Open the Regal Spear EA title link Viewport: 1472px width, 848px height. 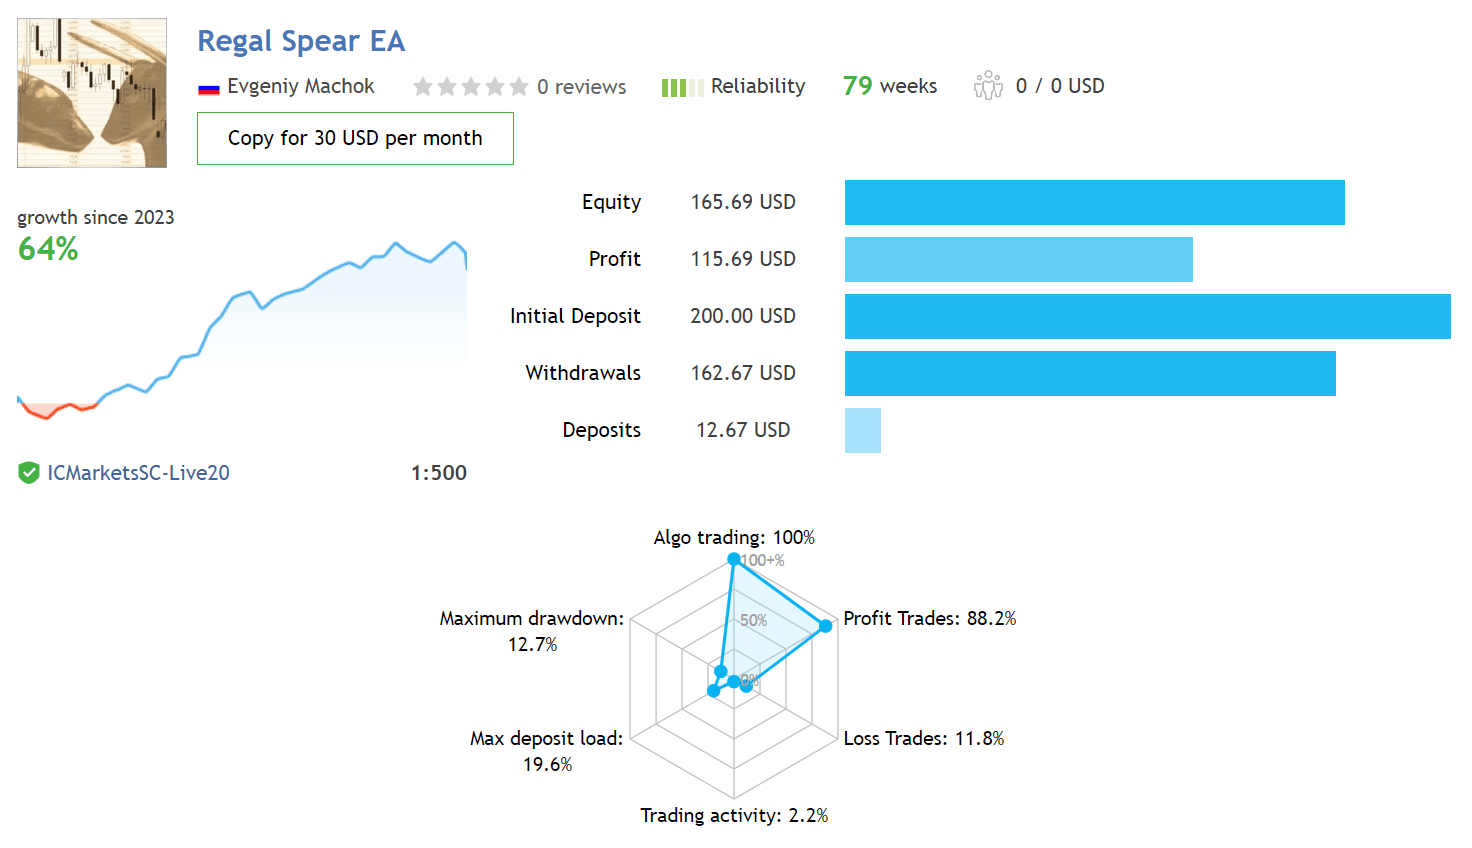click(301, 41)
